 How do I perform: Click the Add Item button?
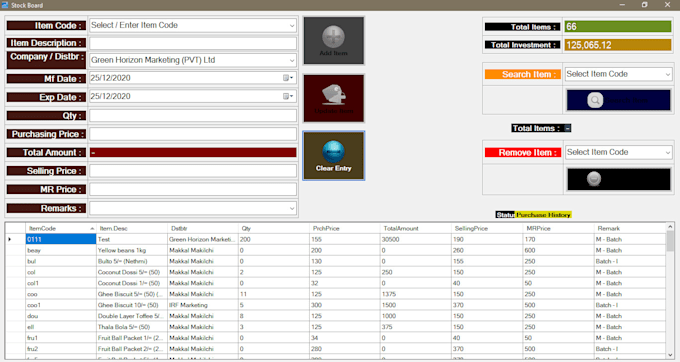click(333, 41)
